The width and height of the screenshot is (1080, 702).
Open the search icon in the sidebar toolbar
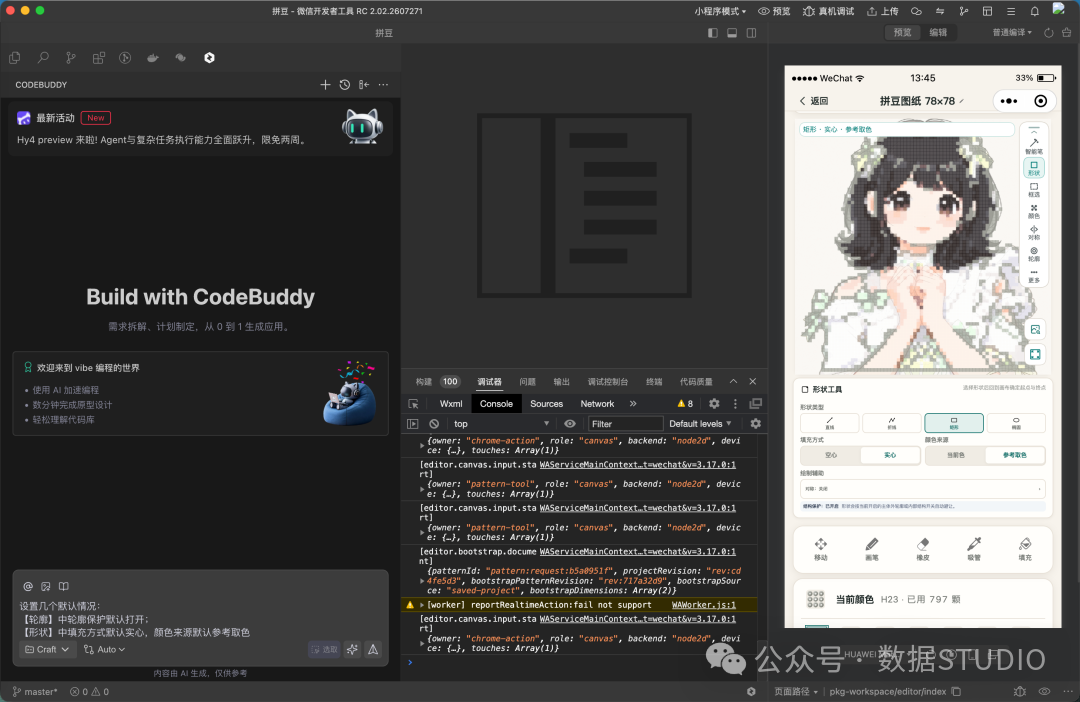[x=43, y=58]
